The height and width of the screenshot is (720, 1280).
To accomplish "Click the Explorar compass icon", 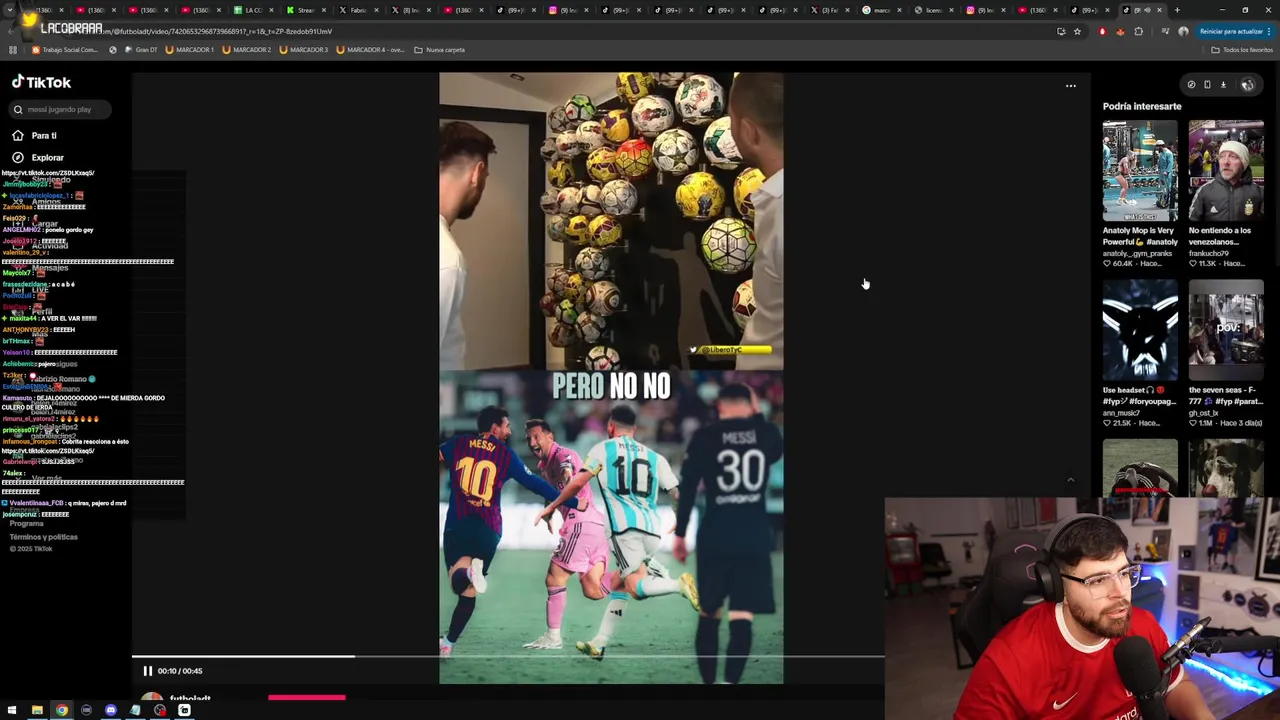I will point(18,158).
